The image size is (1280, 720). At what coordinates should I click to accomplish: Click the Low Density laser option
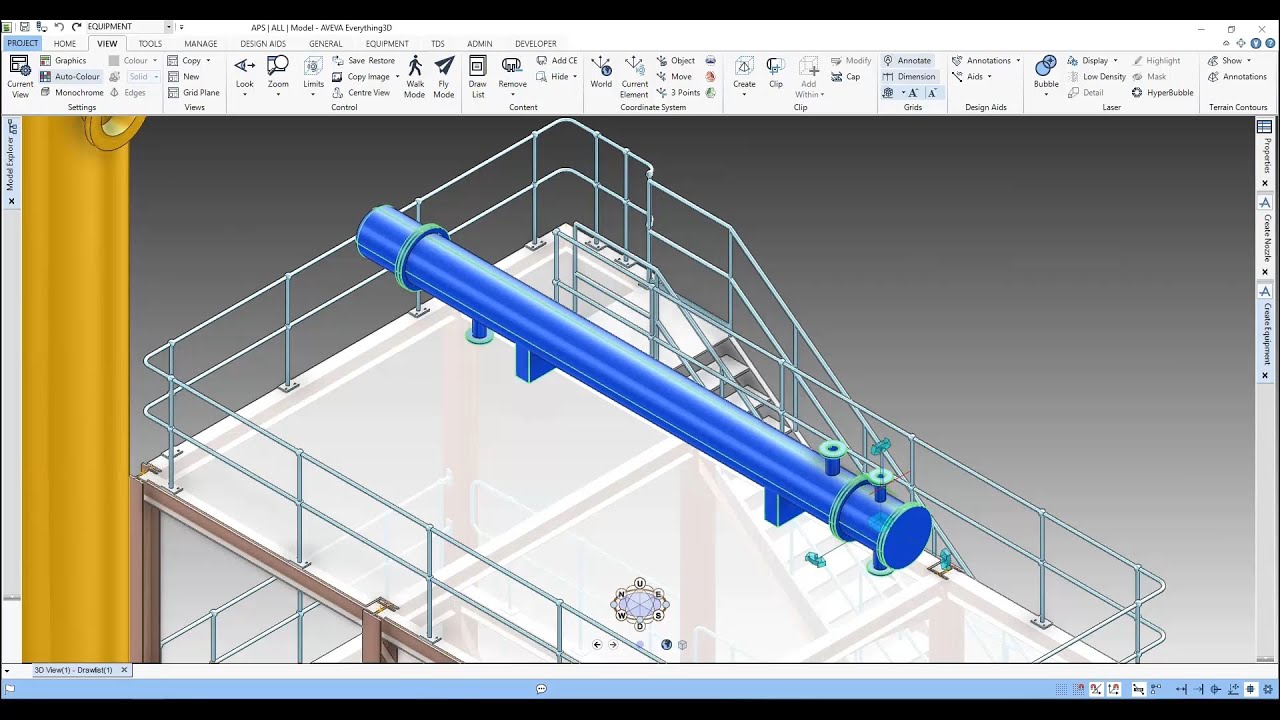pos(1096,77)
